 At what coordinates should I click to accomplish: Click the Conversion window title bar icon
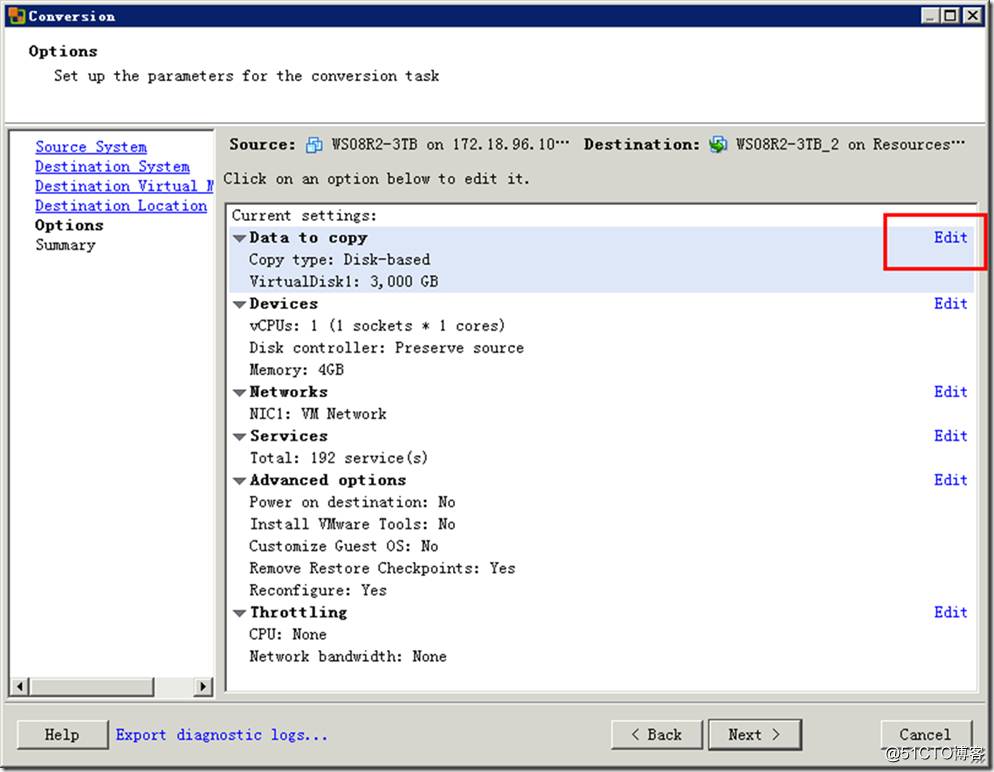(16, 16)
